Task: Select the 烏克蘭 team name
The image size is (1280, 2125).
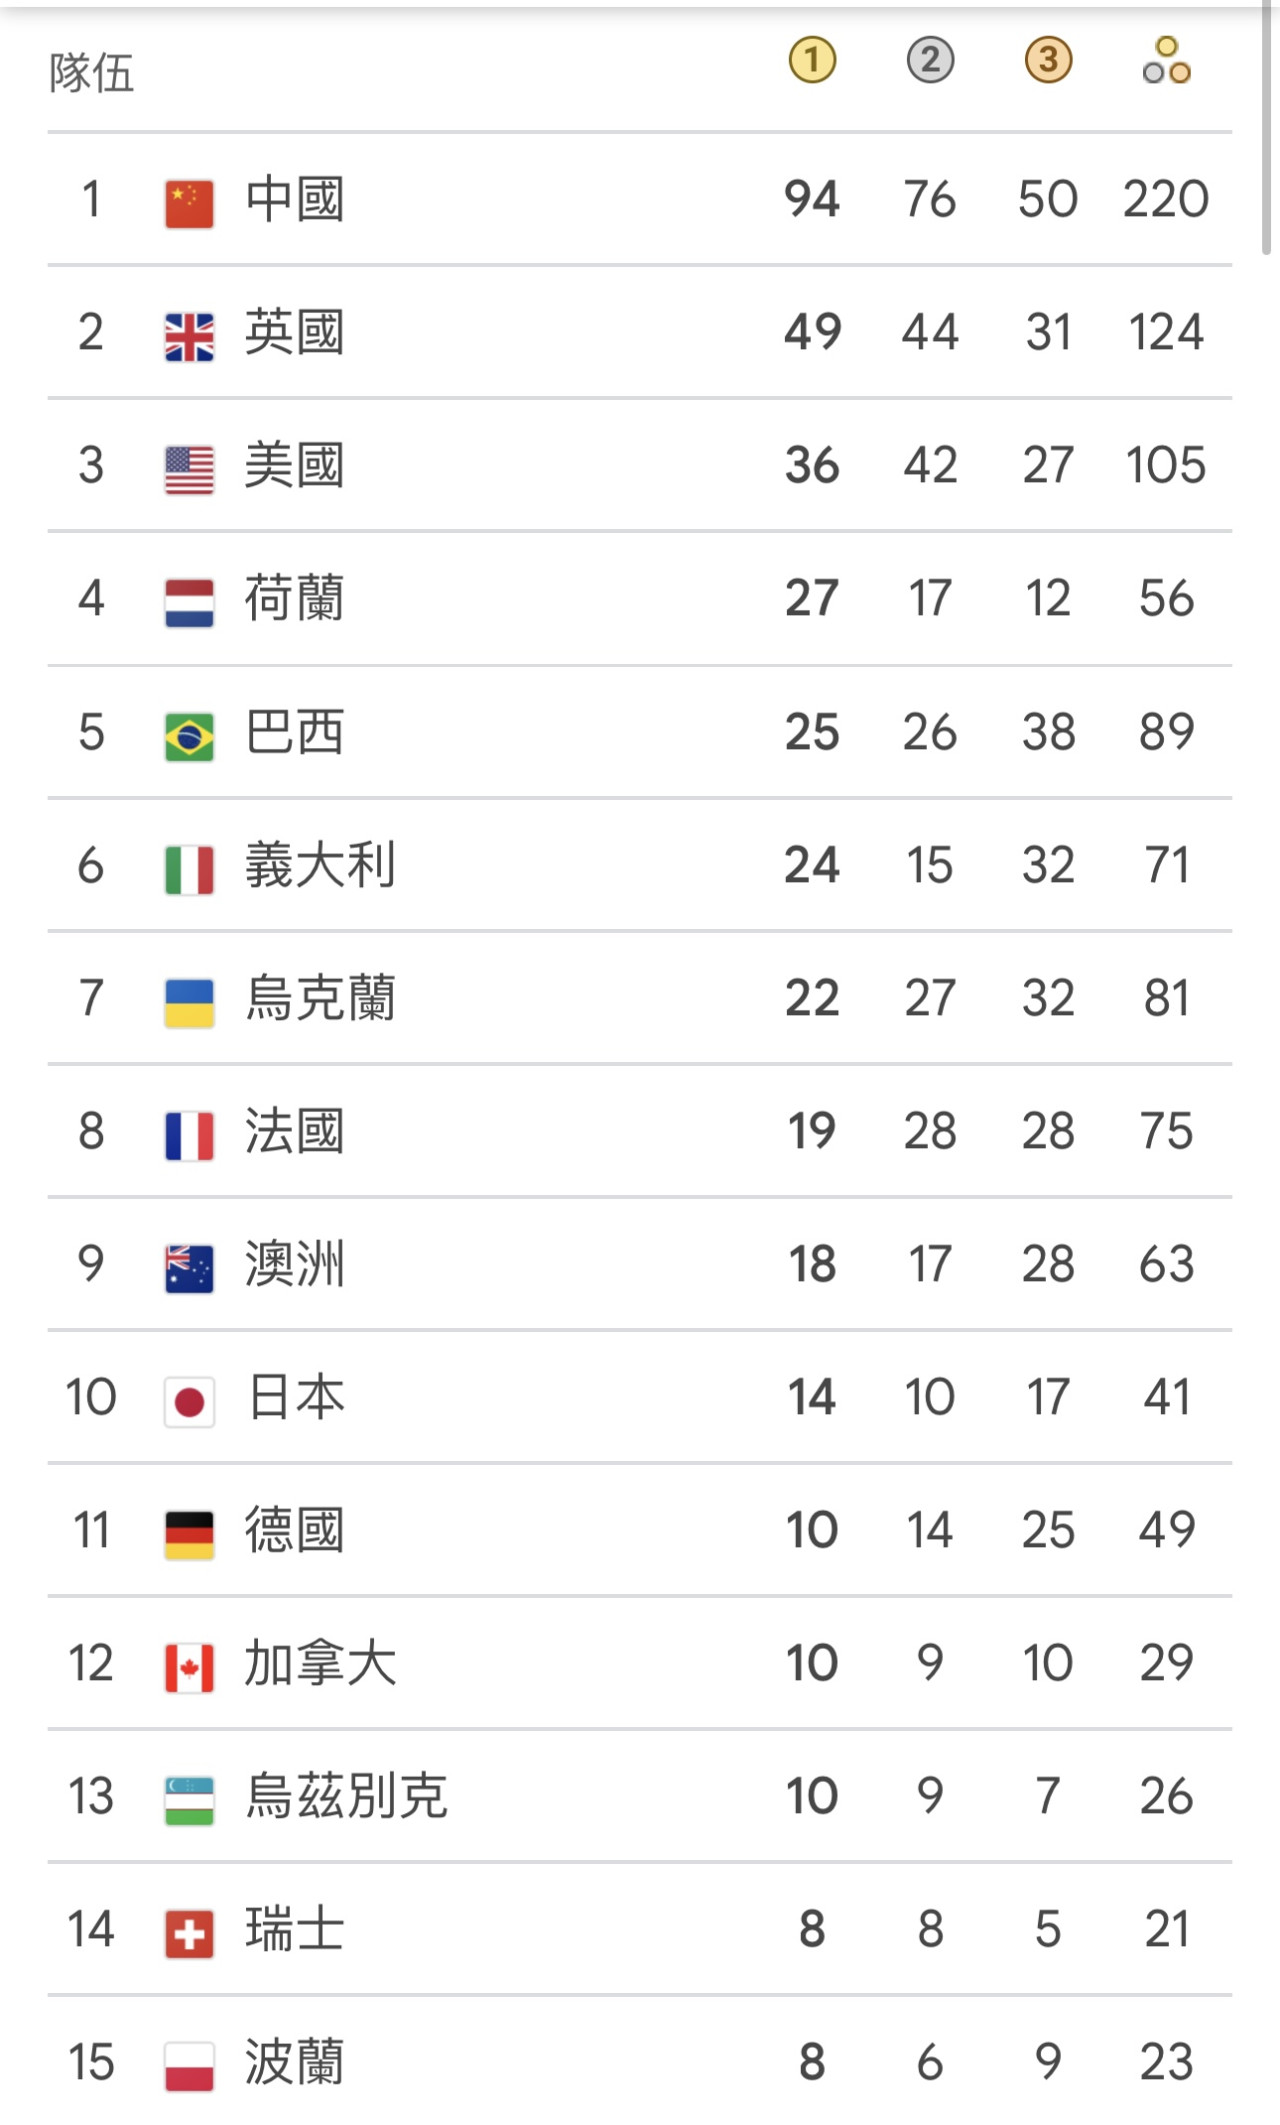Action: (320, 998)
